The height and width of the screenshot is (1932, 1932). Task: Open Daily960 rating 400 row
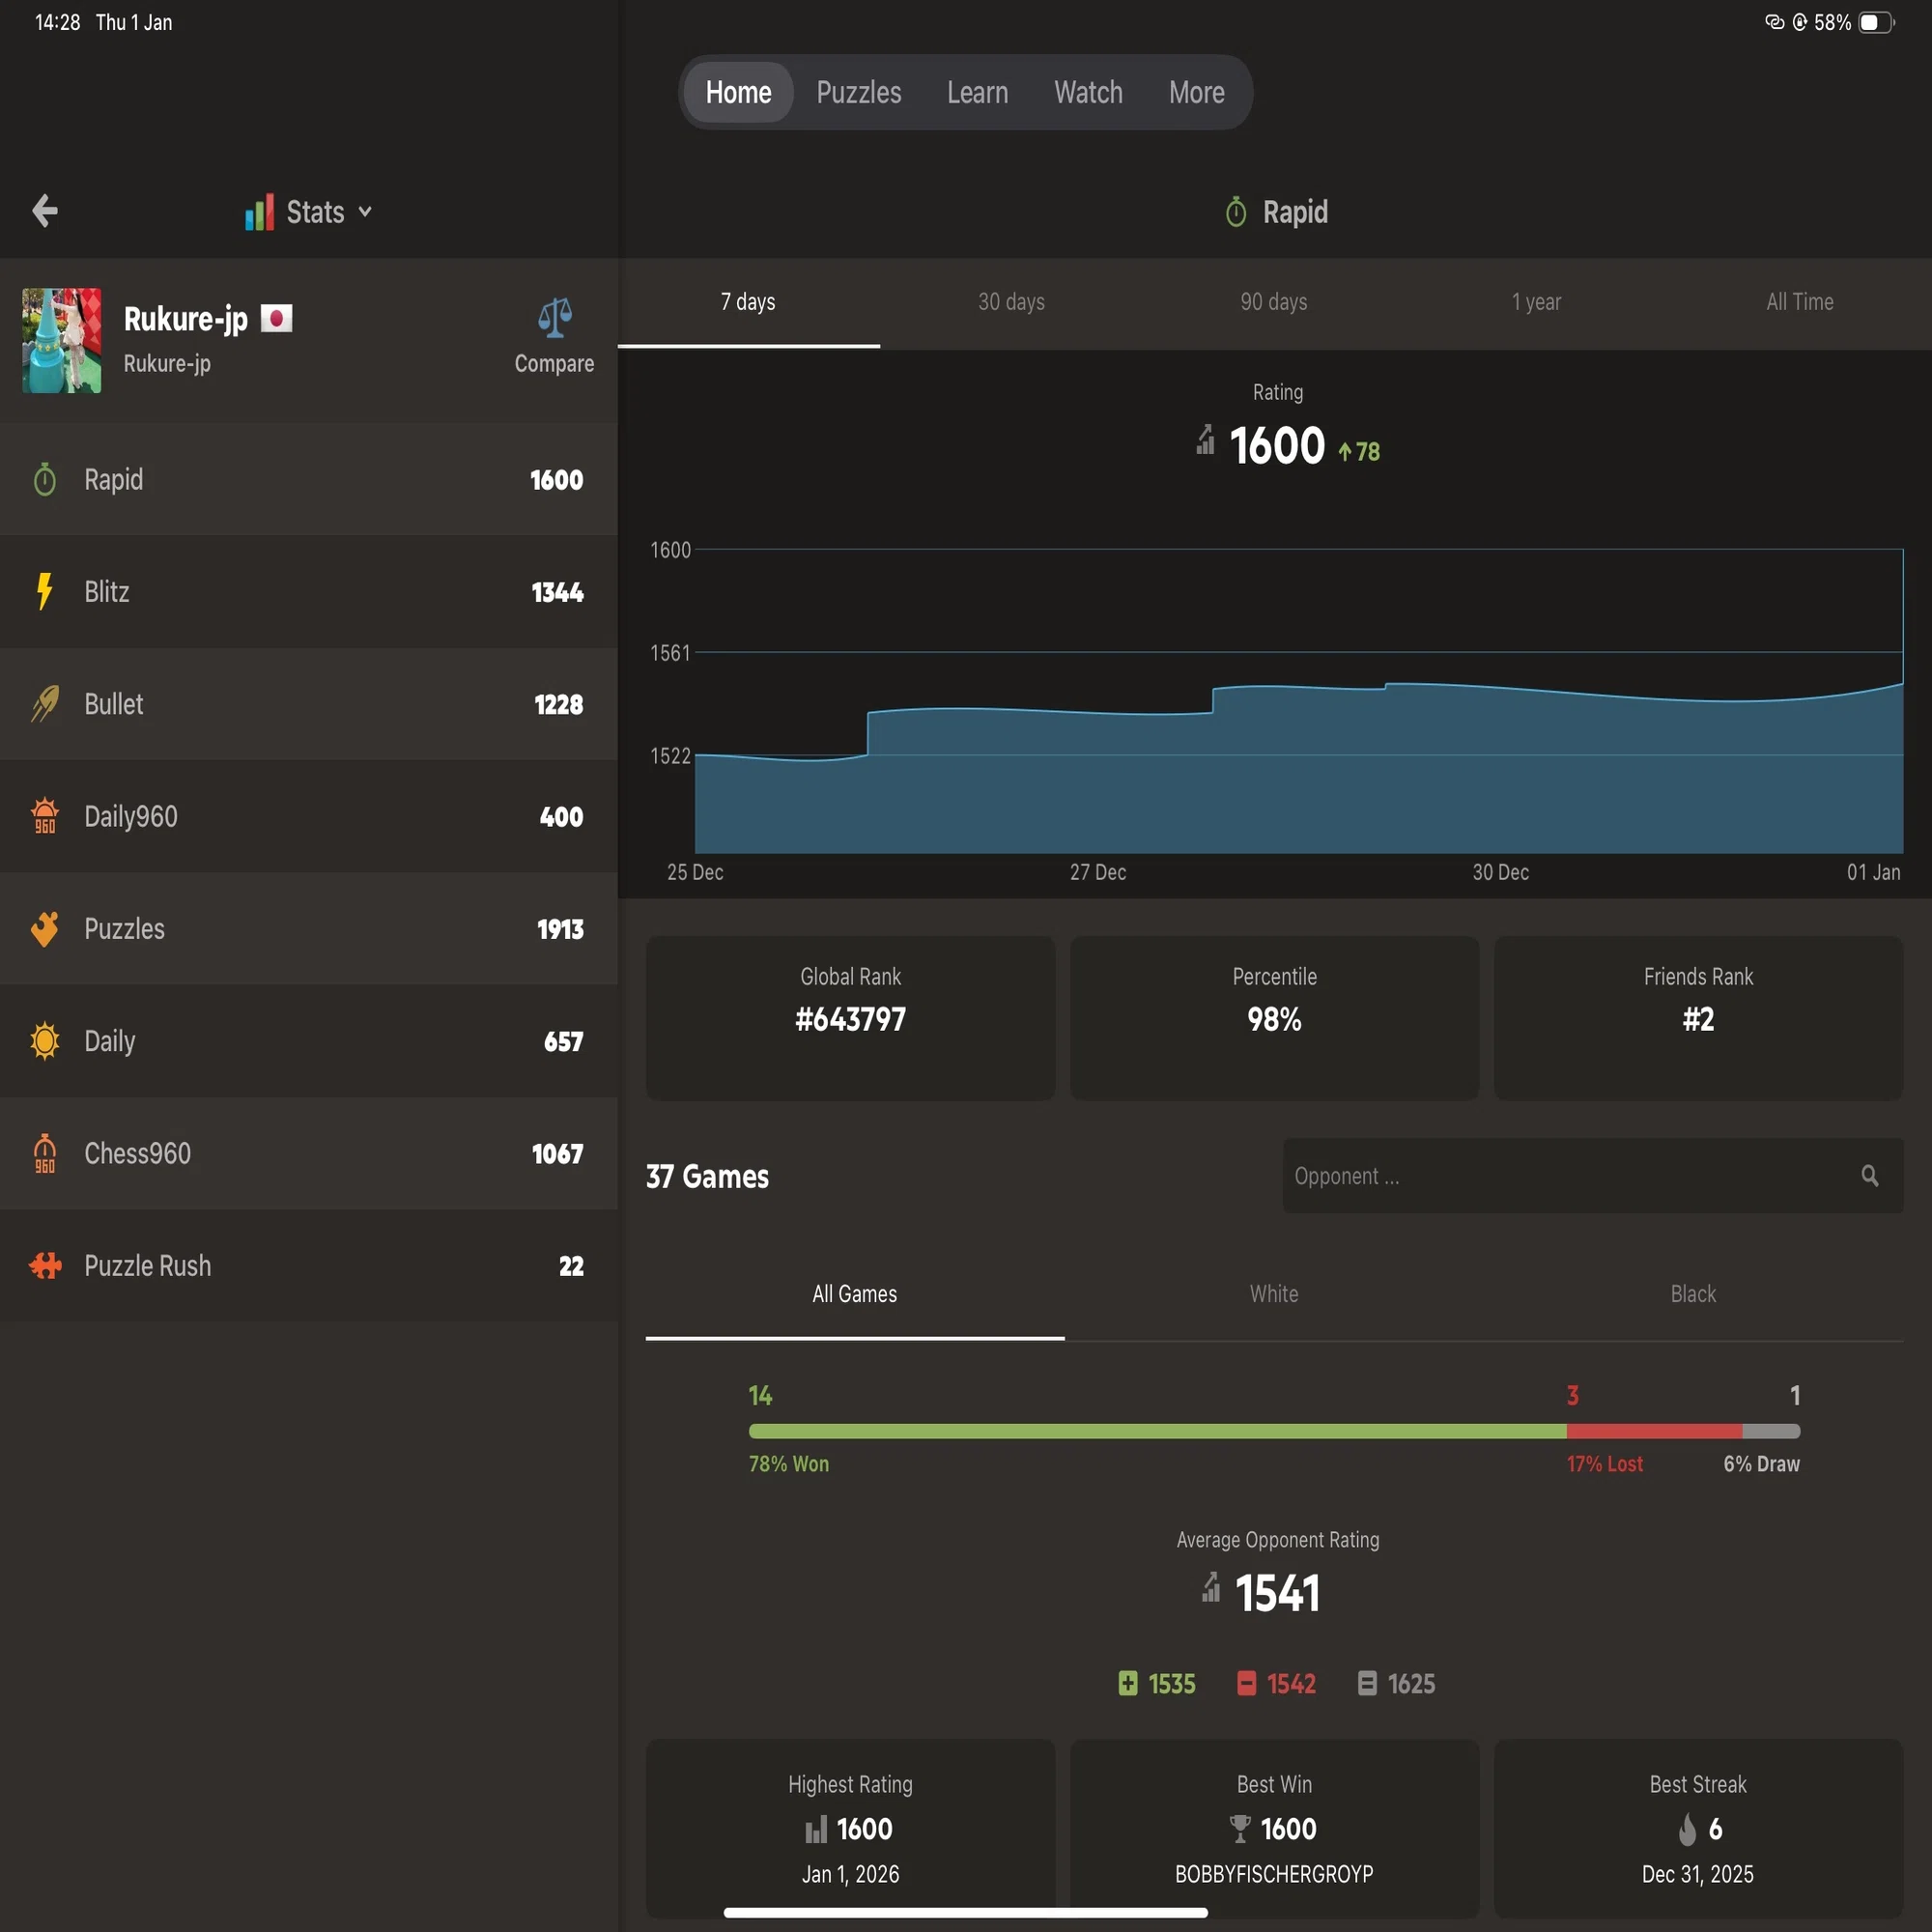pyautogui.click(x=309, y=816)
